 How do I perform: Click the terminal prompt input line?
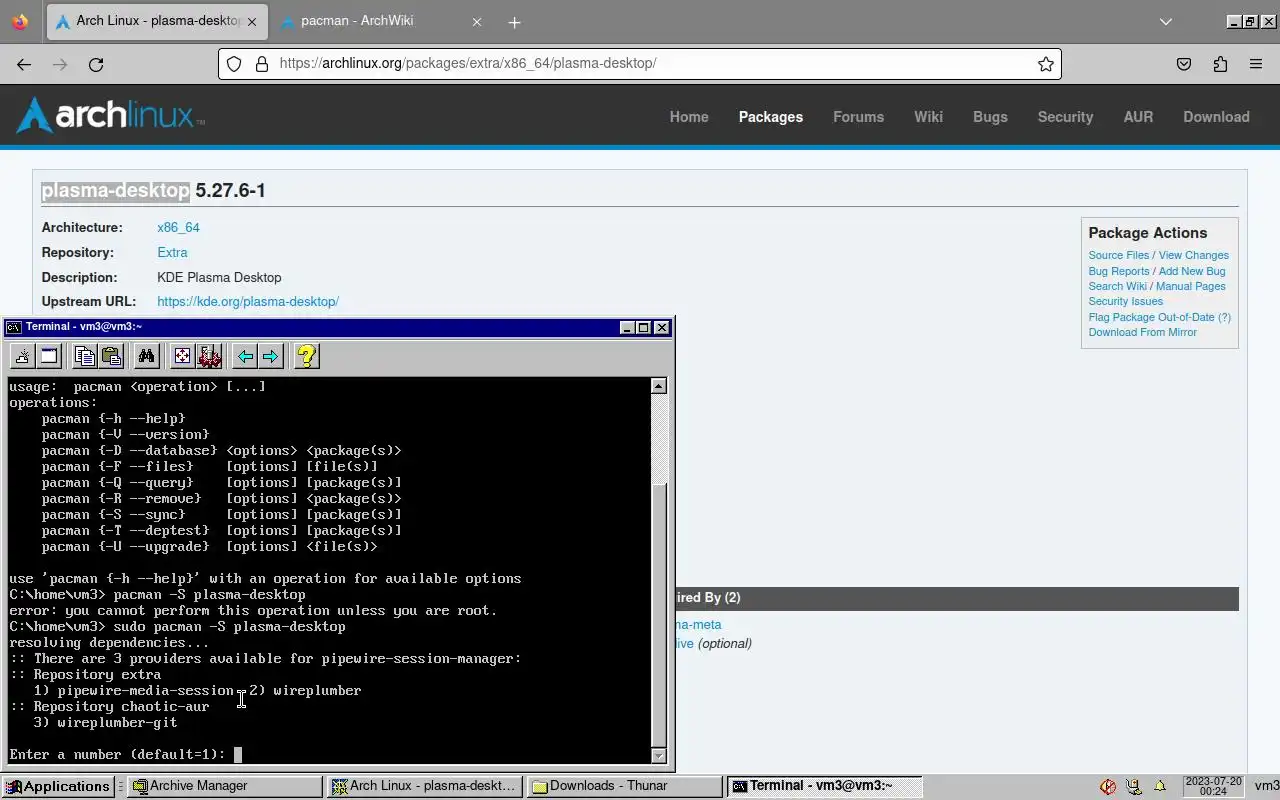tap(329, 754)
